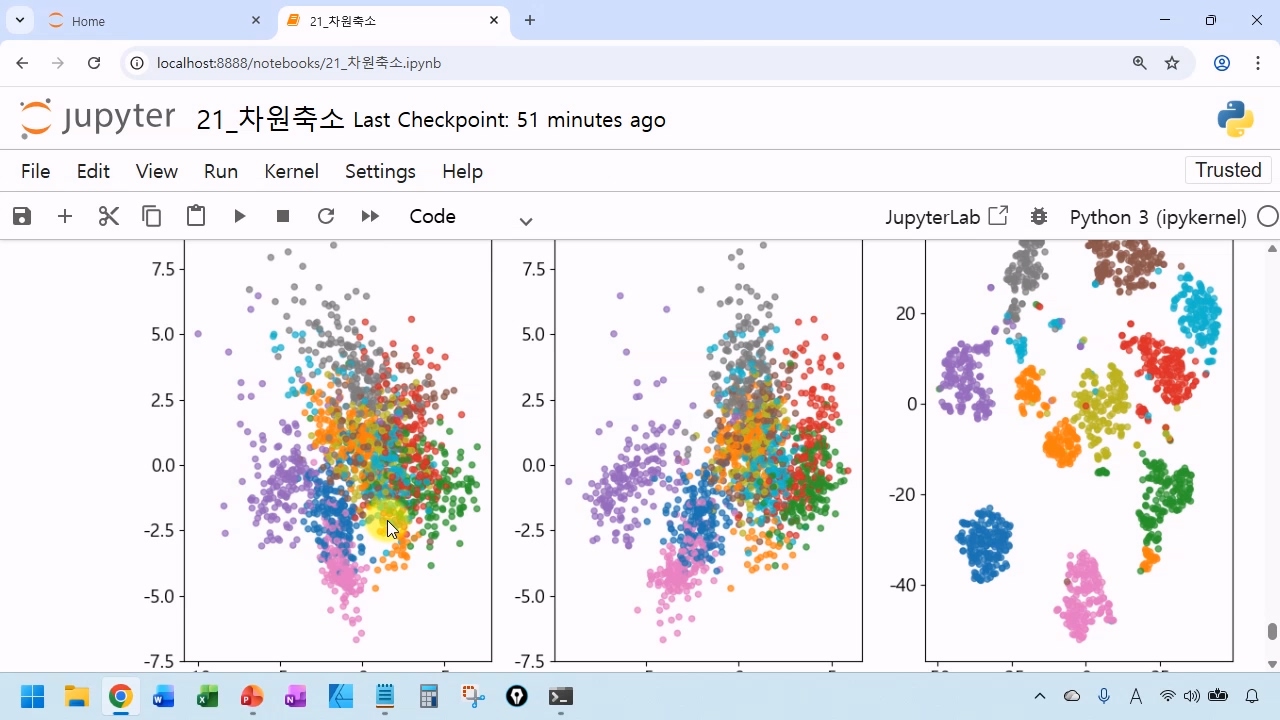Open the Kernel menu
1280x720 pixels.
[x=291, y=171]
